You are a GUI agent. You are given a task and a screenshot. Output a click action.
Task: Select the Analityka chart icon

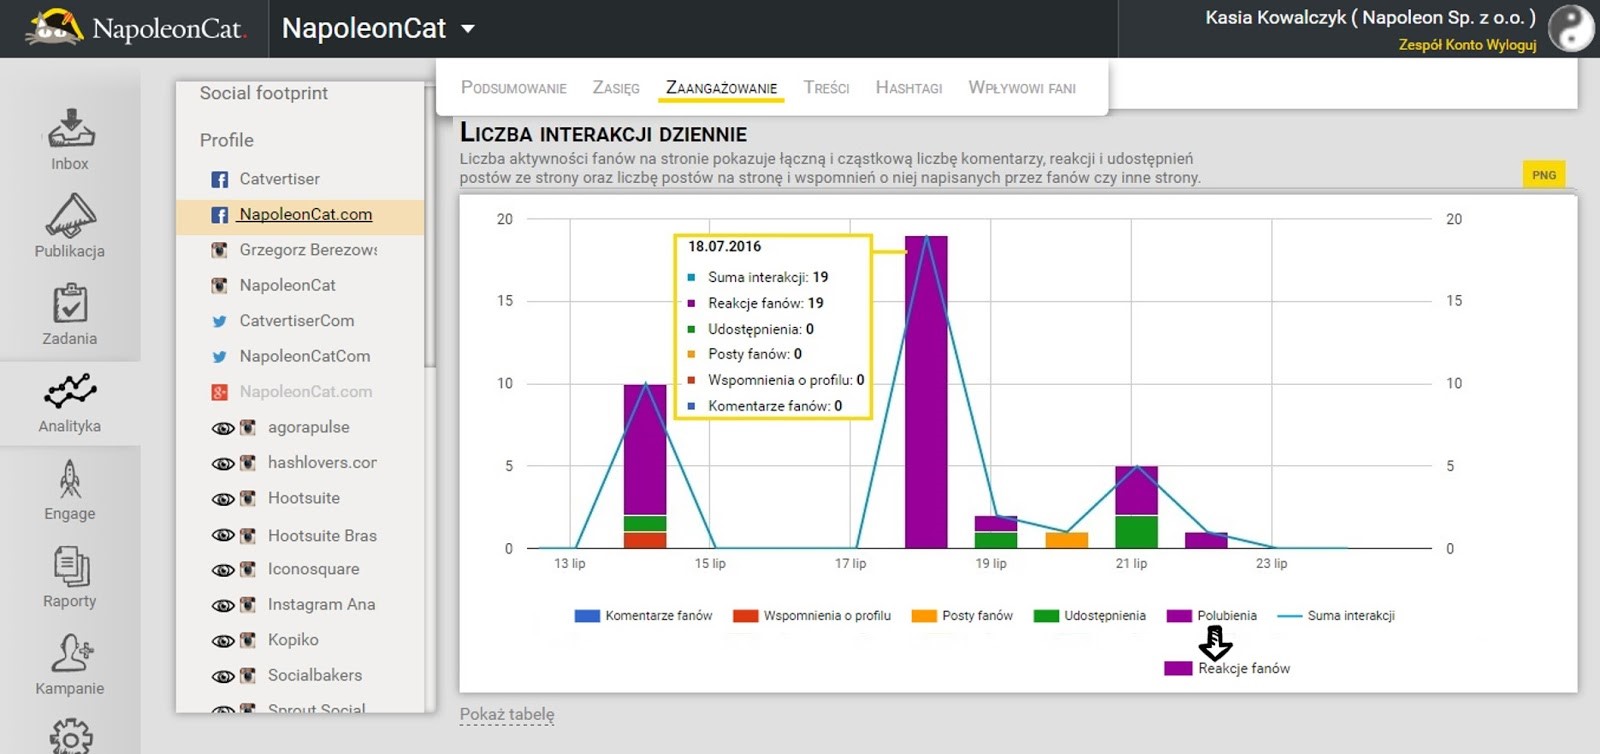(x=70, y=391)
